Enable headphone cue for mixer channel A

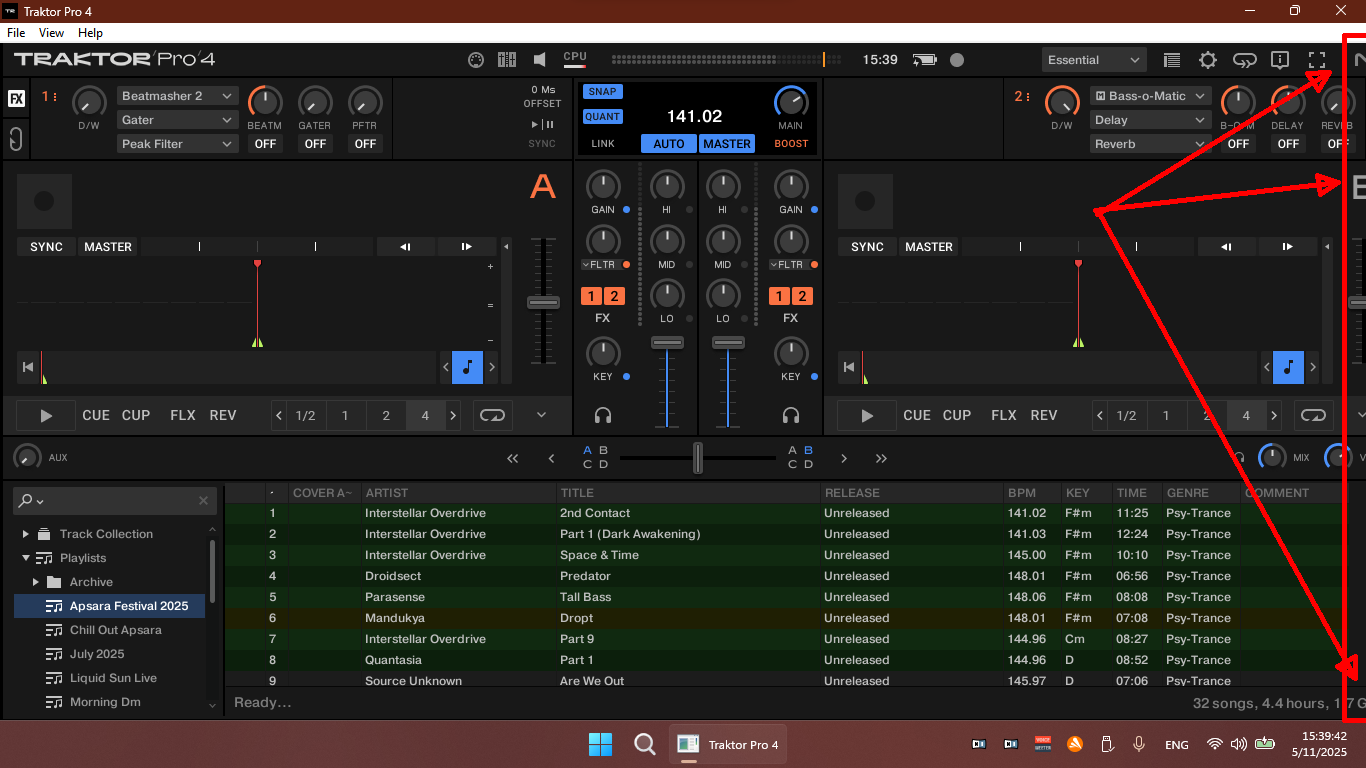click(x=603, y=415)
